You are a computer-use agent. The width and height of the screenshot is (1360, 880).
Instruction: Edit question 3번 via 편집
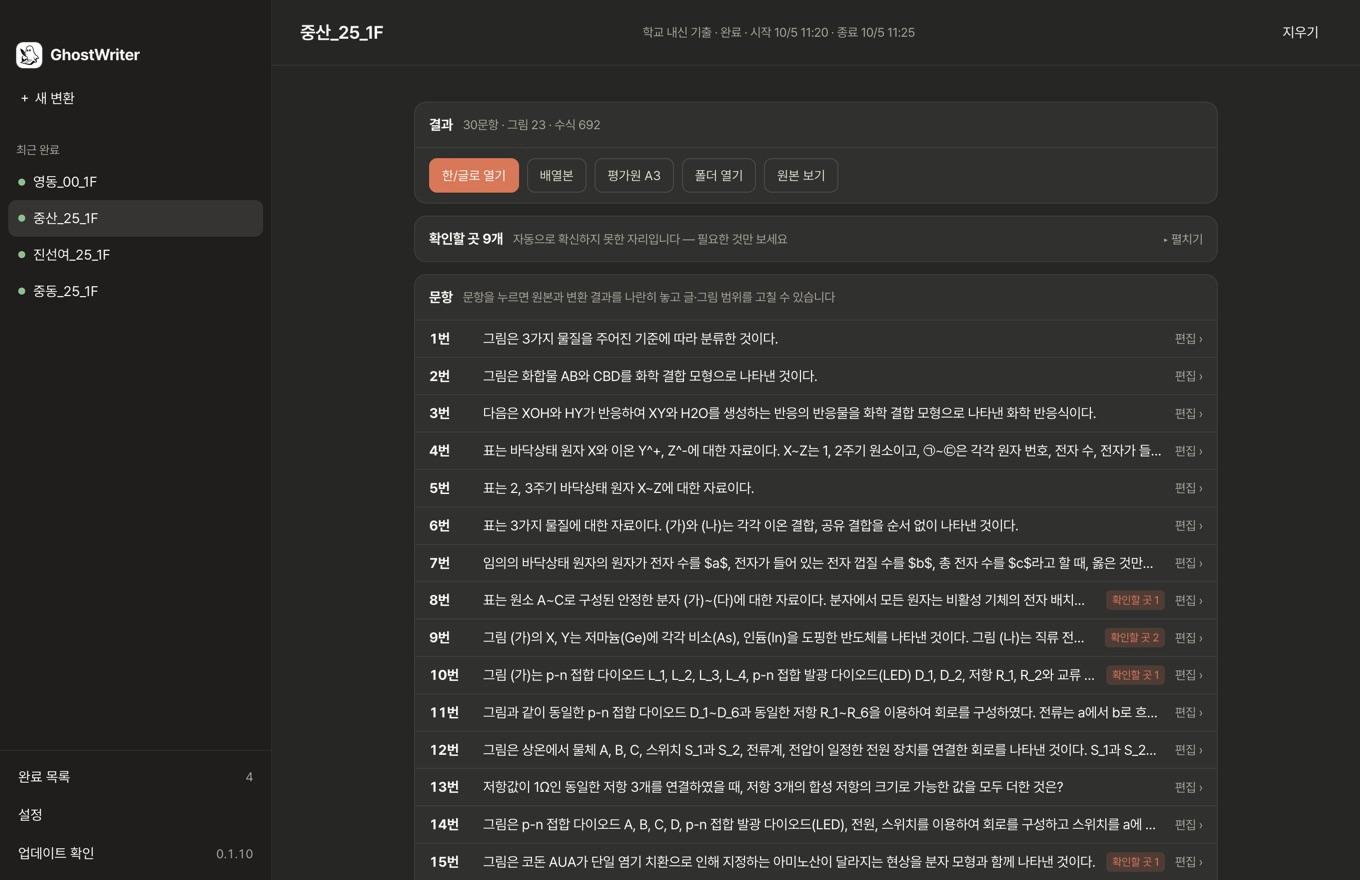[x=1189, y=413]
